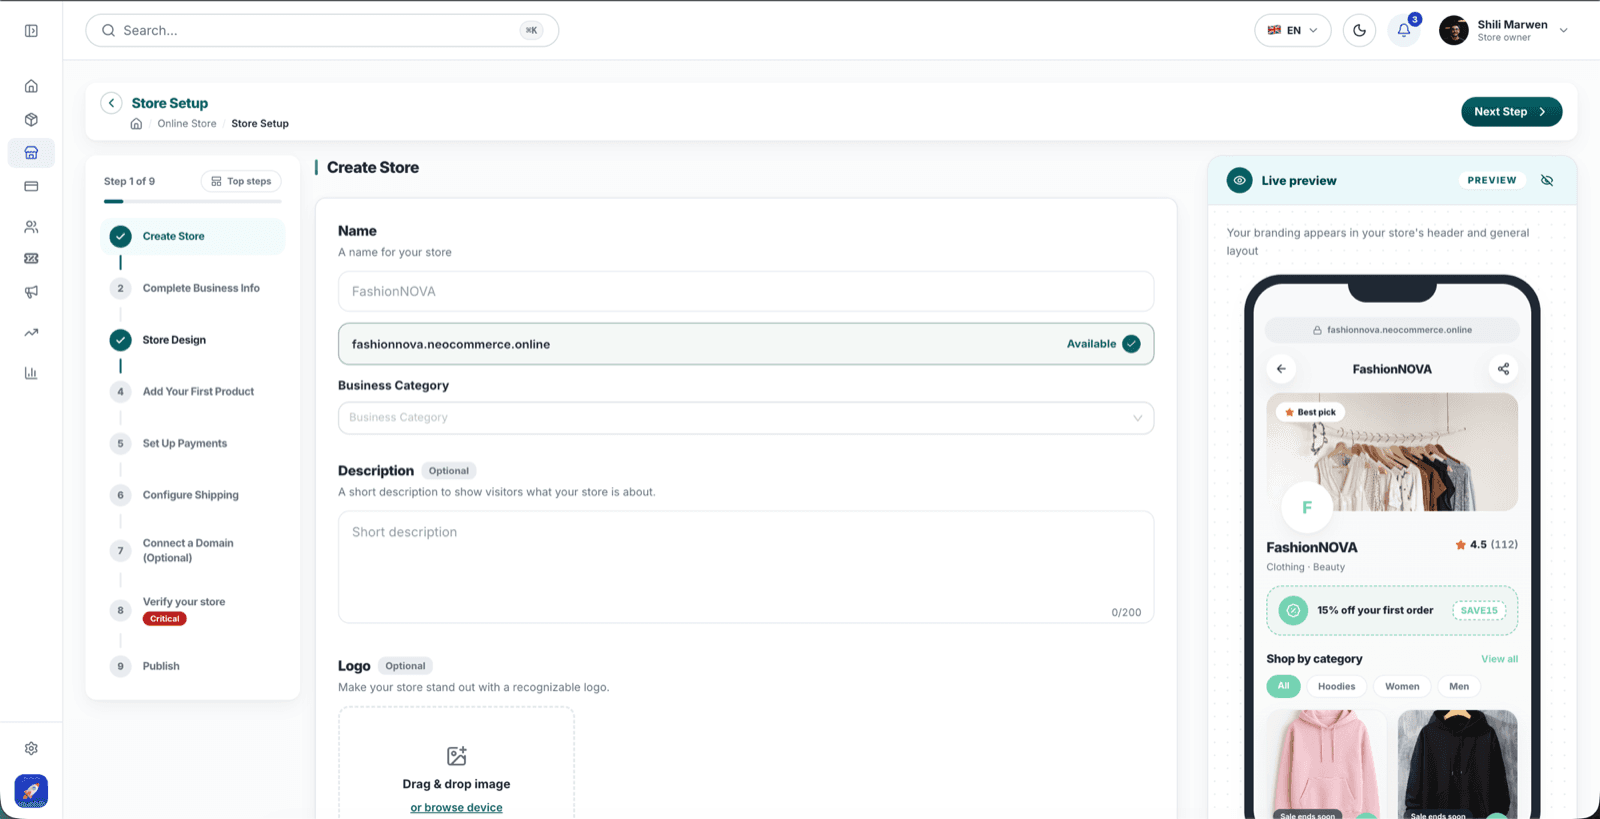Select the Configure Shipping step
Viewport: 1600px width, 819px height.
click(x=193, y=495)
